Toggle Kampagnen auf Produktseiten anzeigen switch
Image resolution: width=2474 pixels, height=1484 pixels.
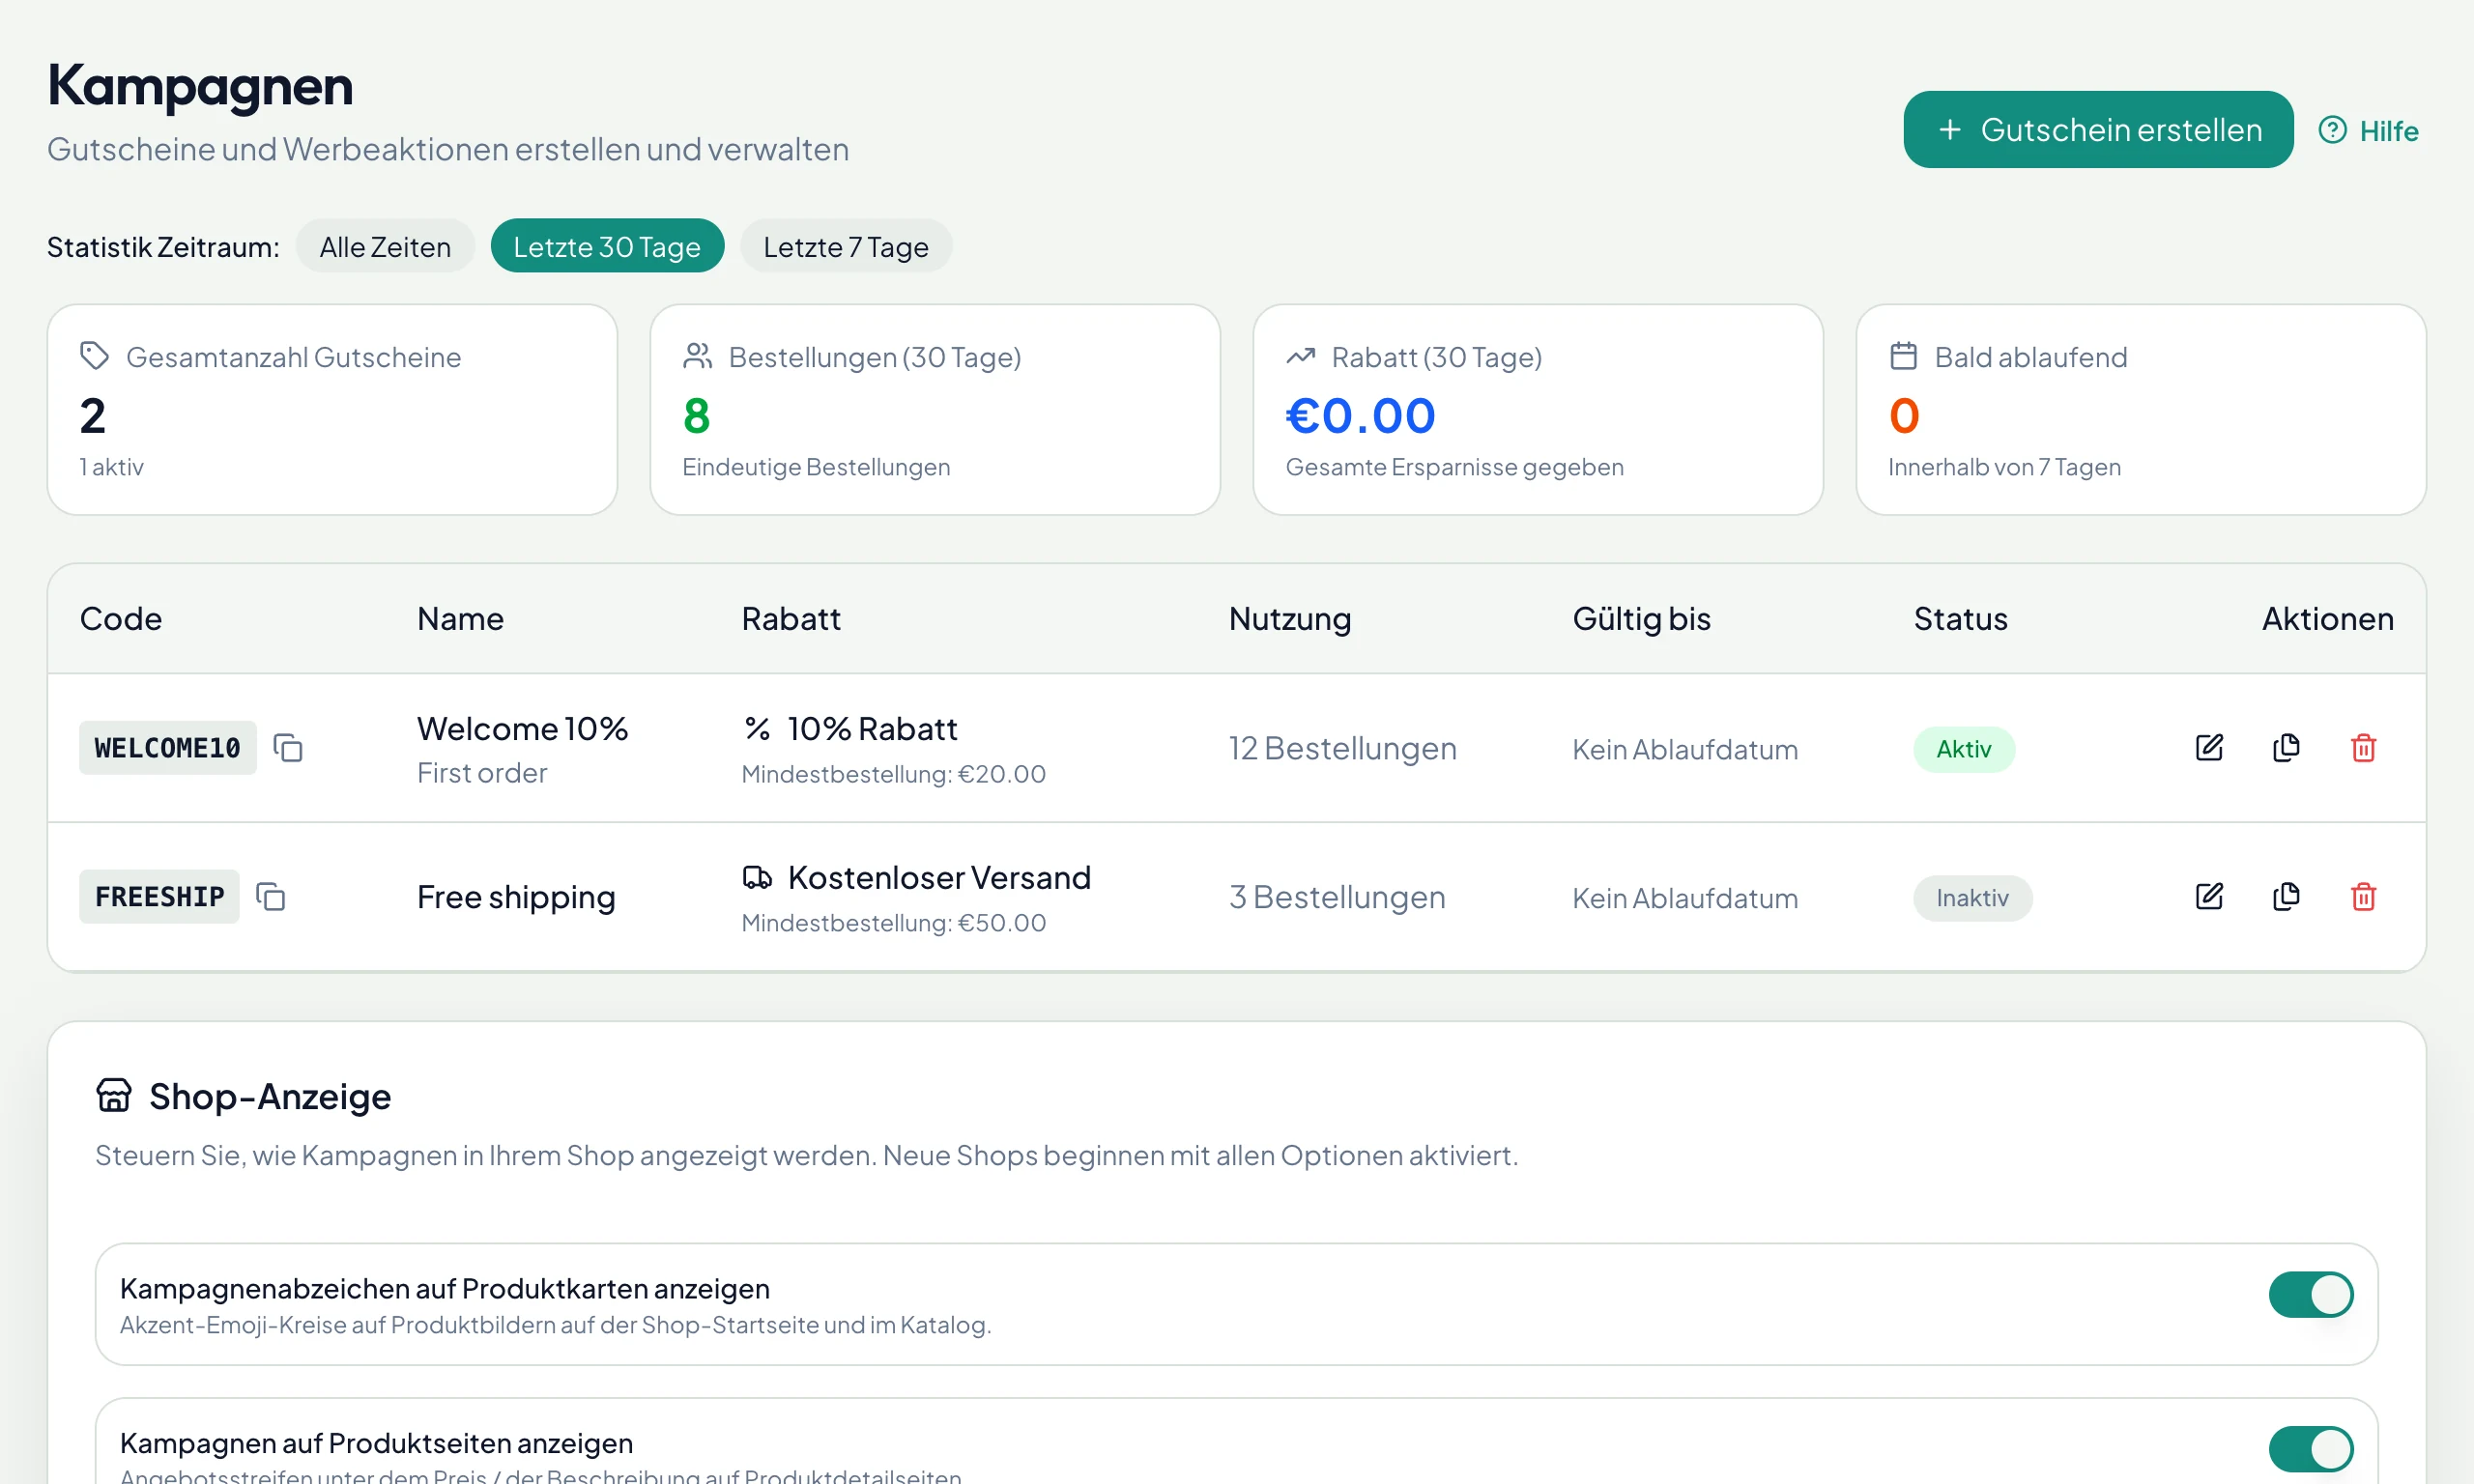point(2310,1449)
